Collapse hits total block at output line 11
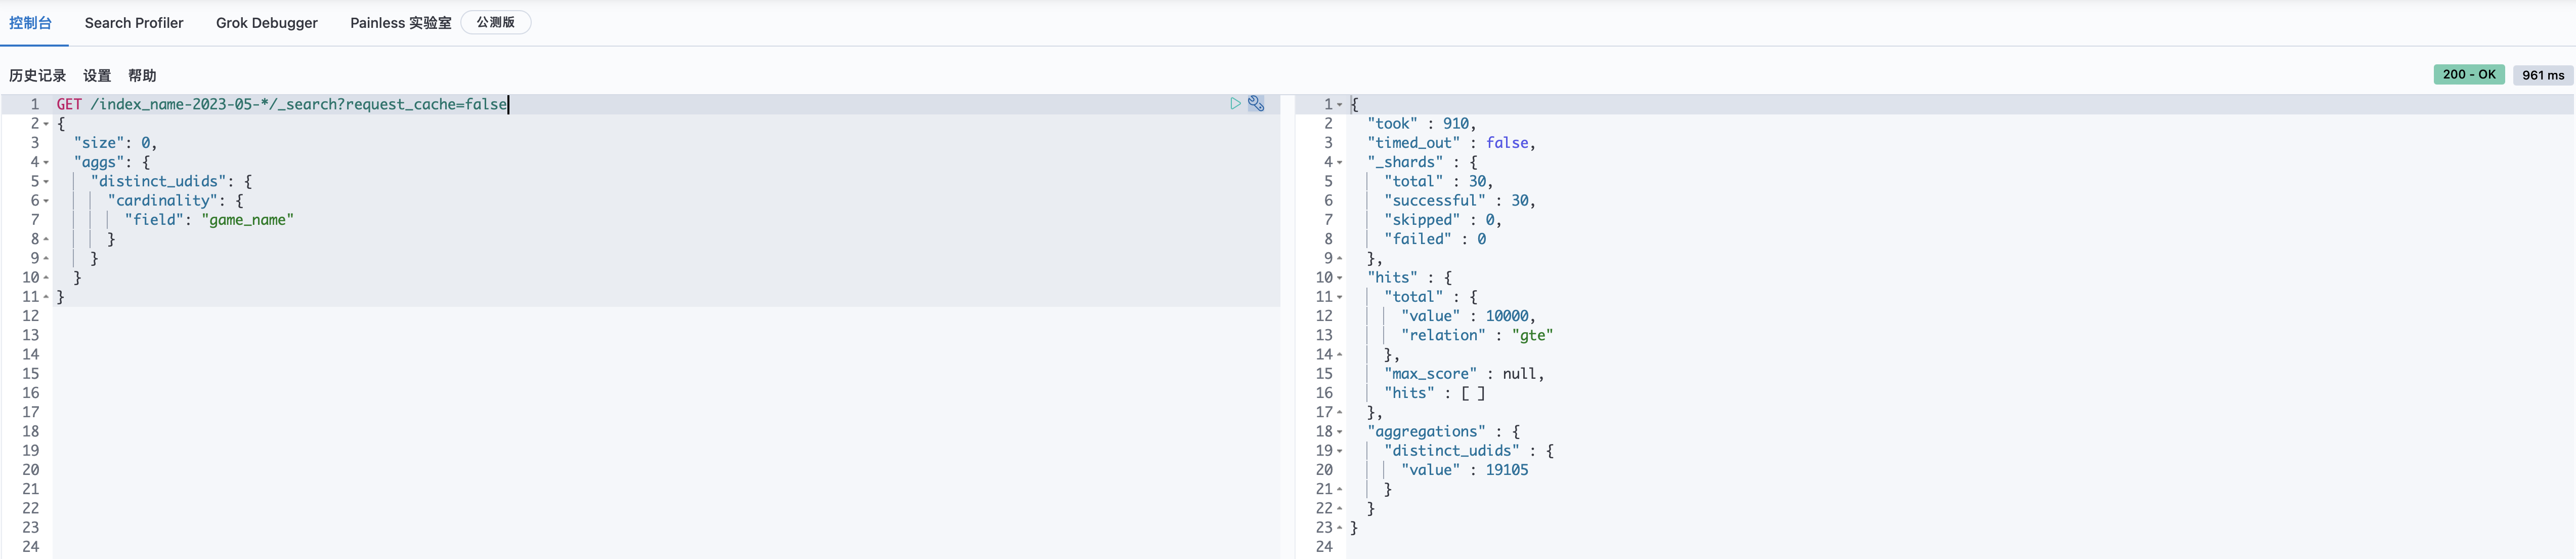The height and width of the screenshot is (559, 2576). (1340, 297)
